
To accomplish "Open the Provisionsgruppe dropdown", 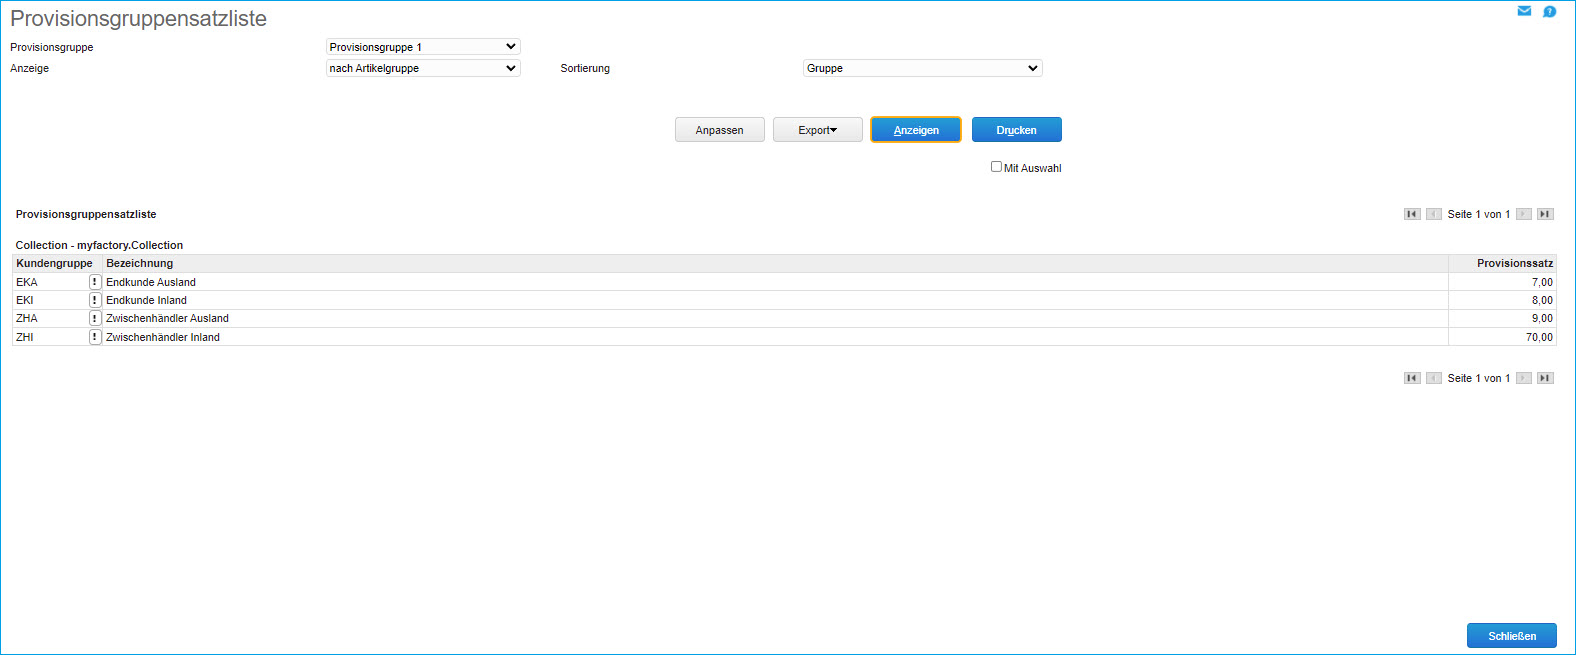I will tap(423, 47).
